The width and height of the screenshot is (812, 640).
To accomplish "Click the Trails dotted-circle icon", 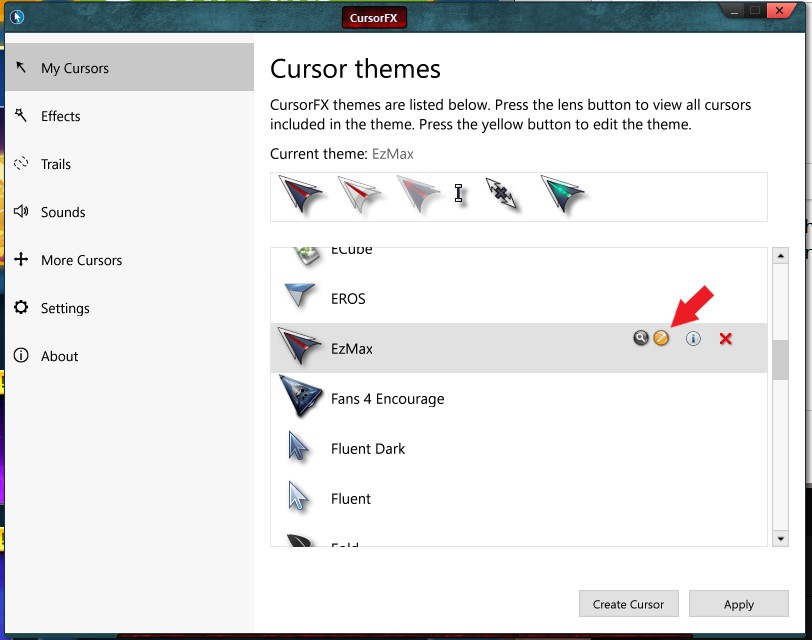I will pos(21,164).
